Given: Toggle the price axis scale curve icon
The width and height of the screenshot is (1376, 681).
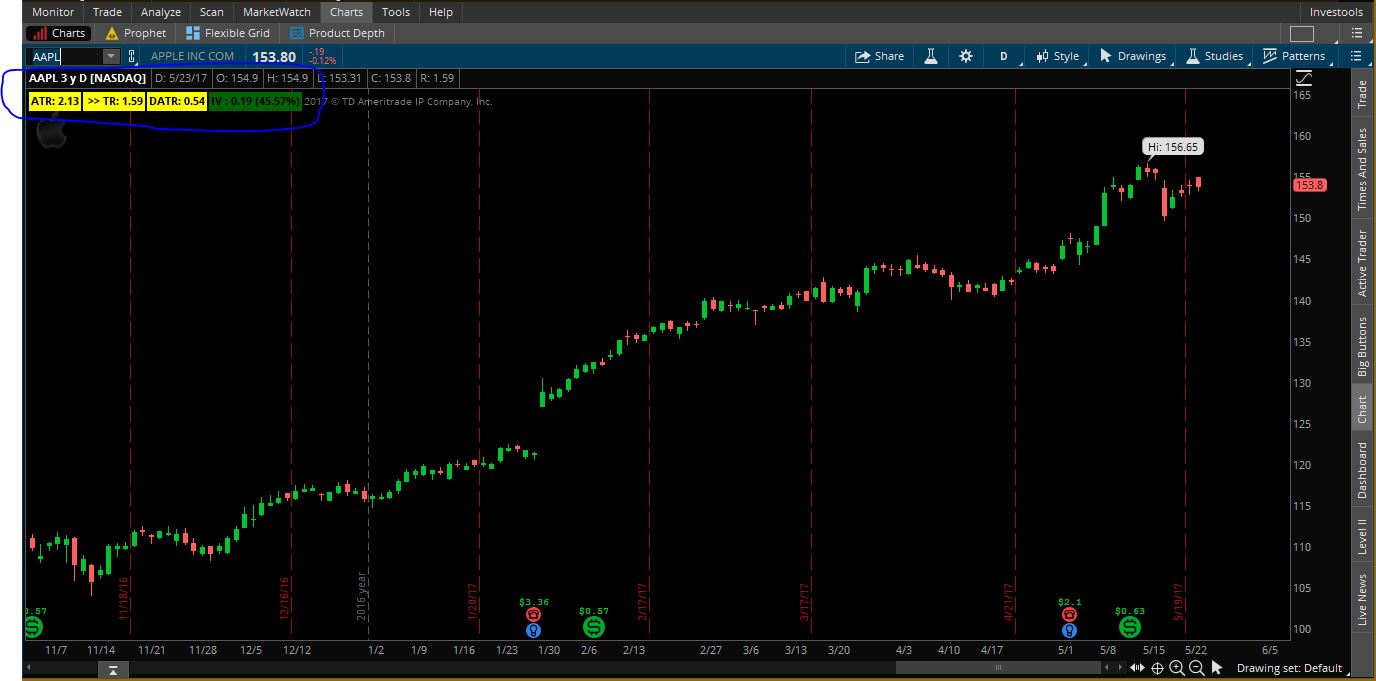Looking at the screenshot, I should [1304, 78].
